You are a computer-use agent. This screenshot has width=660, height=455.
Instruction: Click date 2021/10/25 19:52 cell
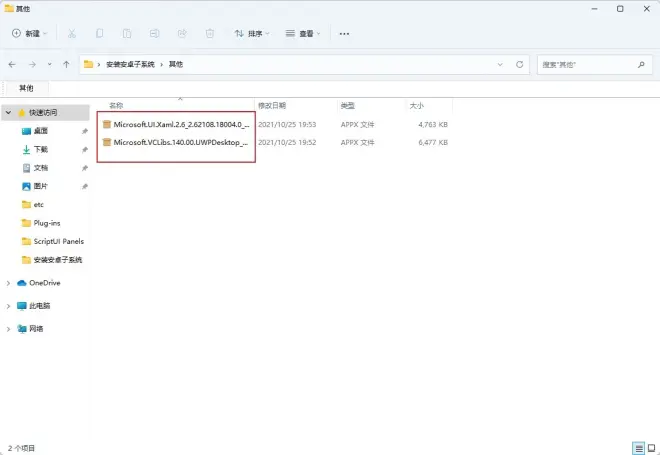tap(287, 143)
